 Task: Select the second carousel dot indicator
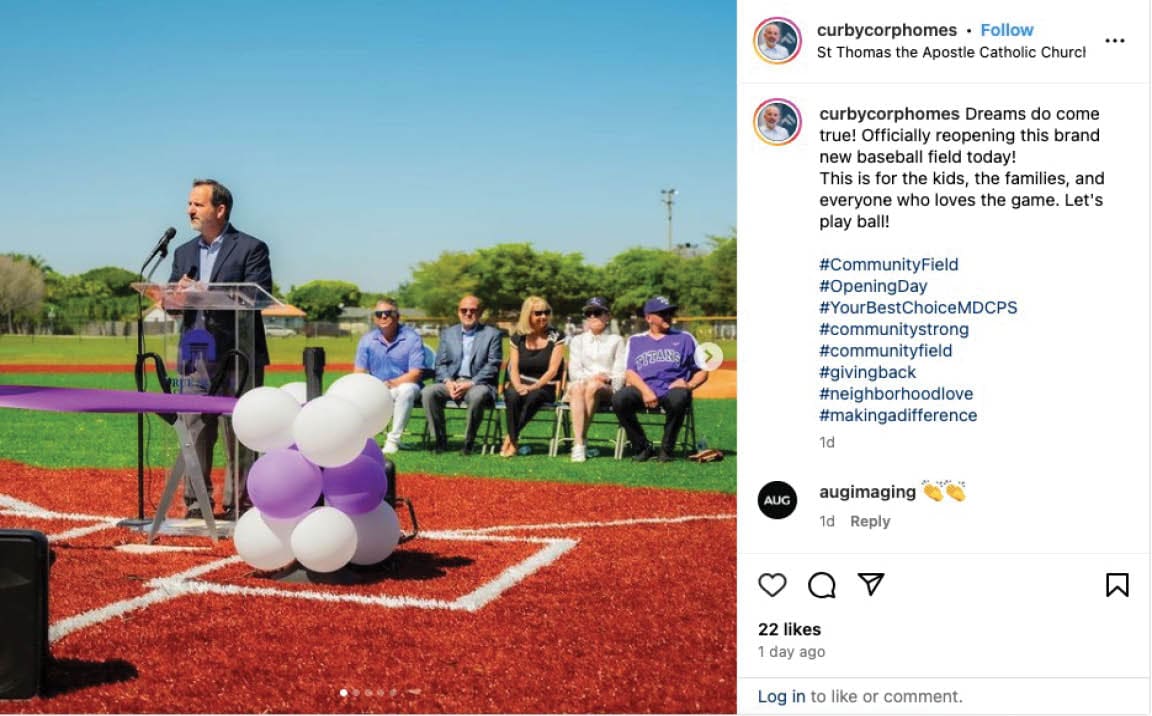pyautogui.click(x=356, y=693)
